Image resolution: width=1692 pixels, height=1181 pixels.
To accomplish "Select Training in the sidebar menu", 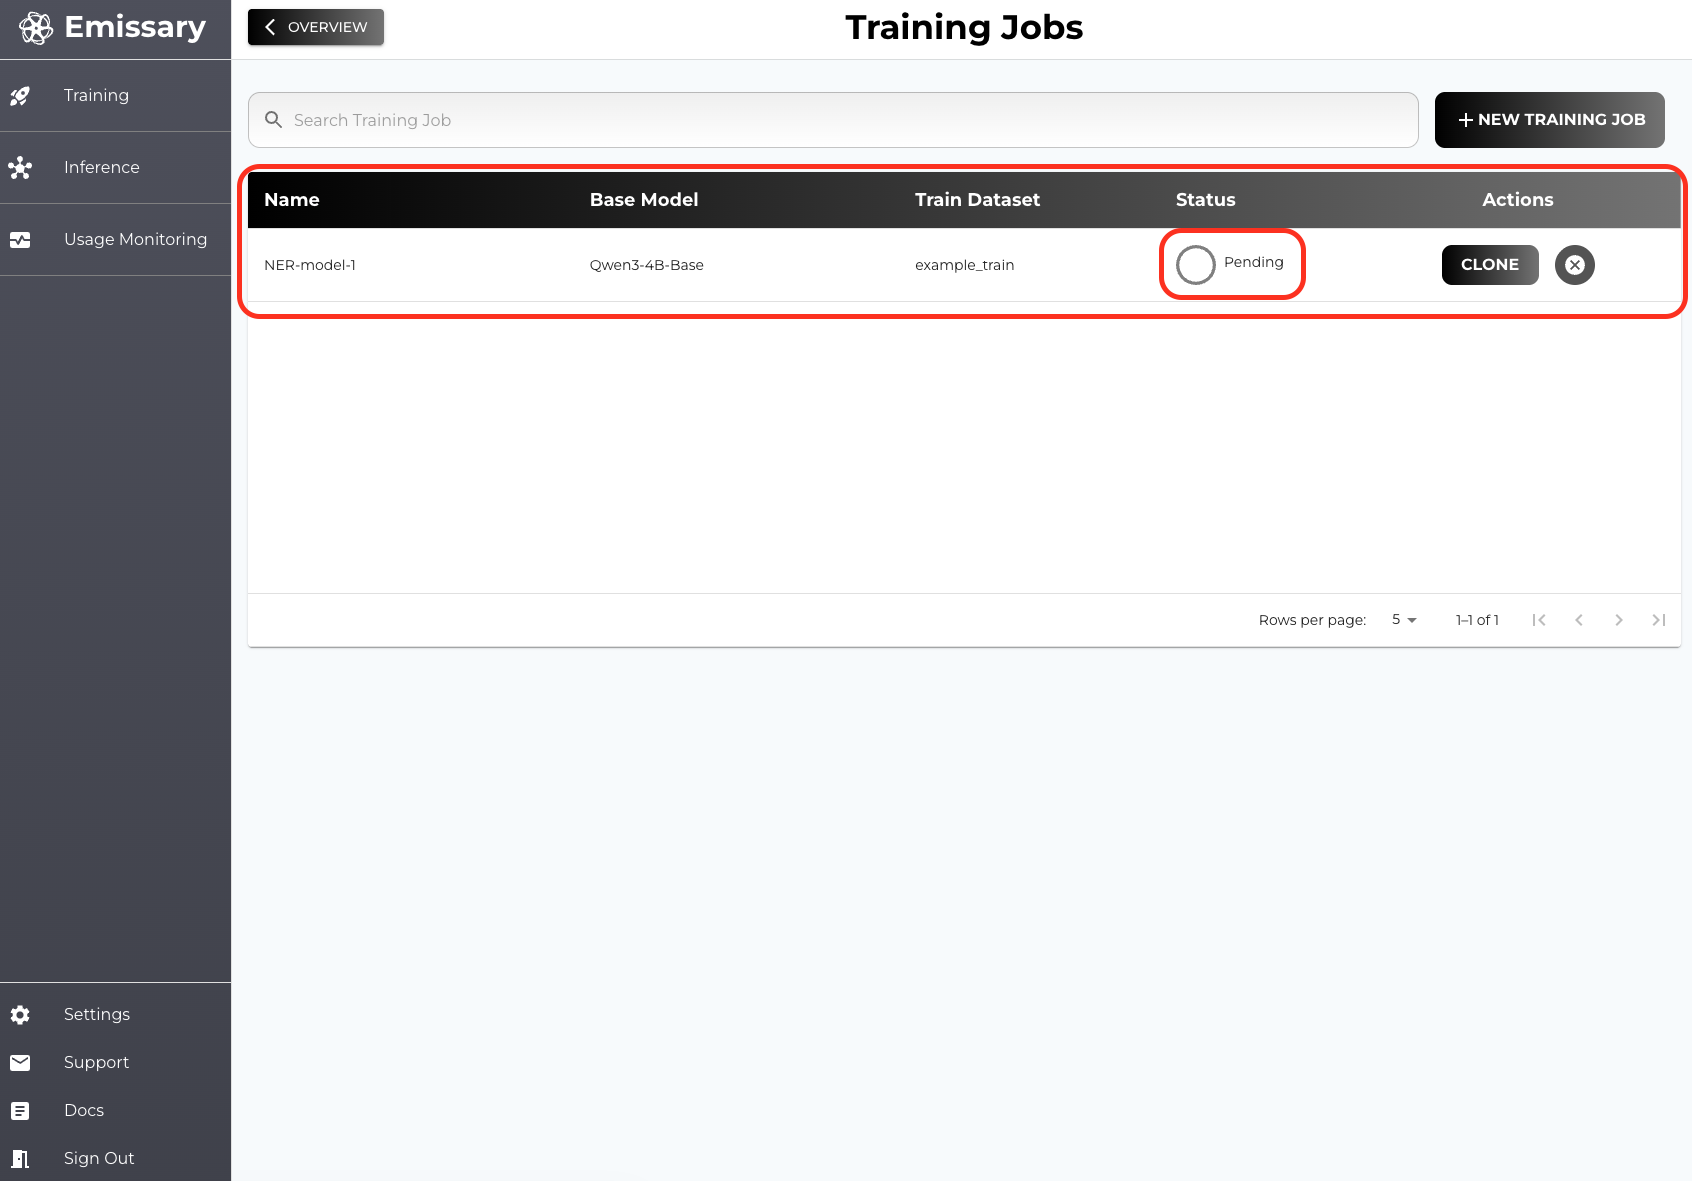I will [x=96, y=96].
